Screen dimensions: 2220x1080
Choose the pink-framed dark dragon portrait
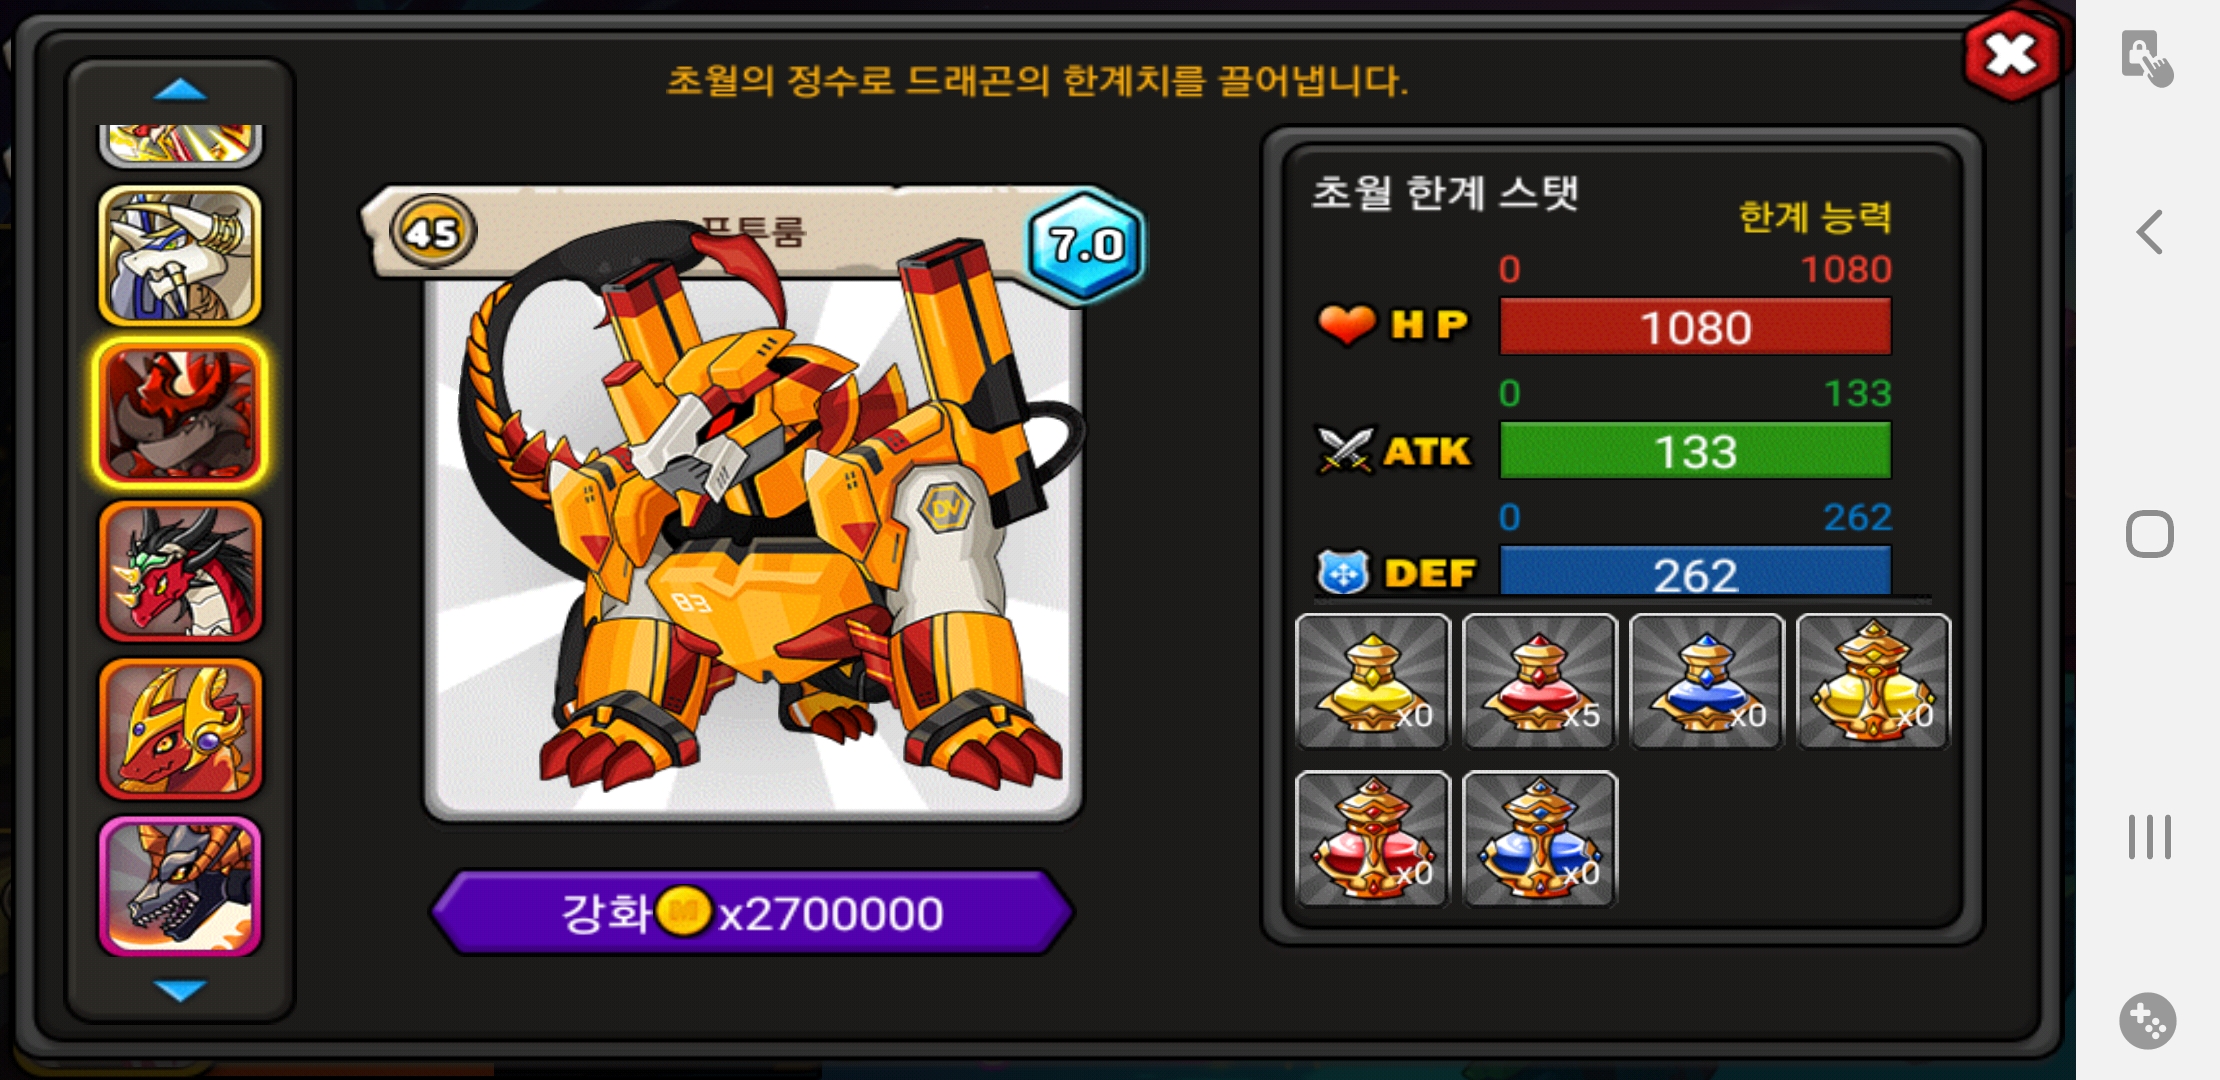click(x=180, y=886)
